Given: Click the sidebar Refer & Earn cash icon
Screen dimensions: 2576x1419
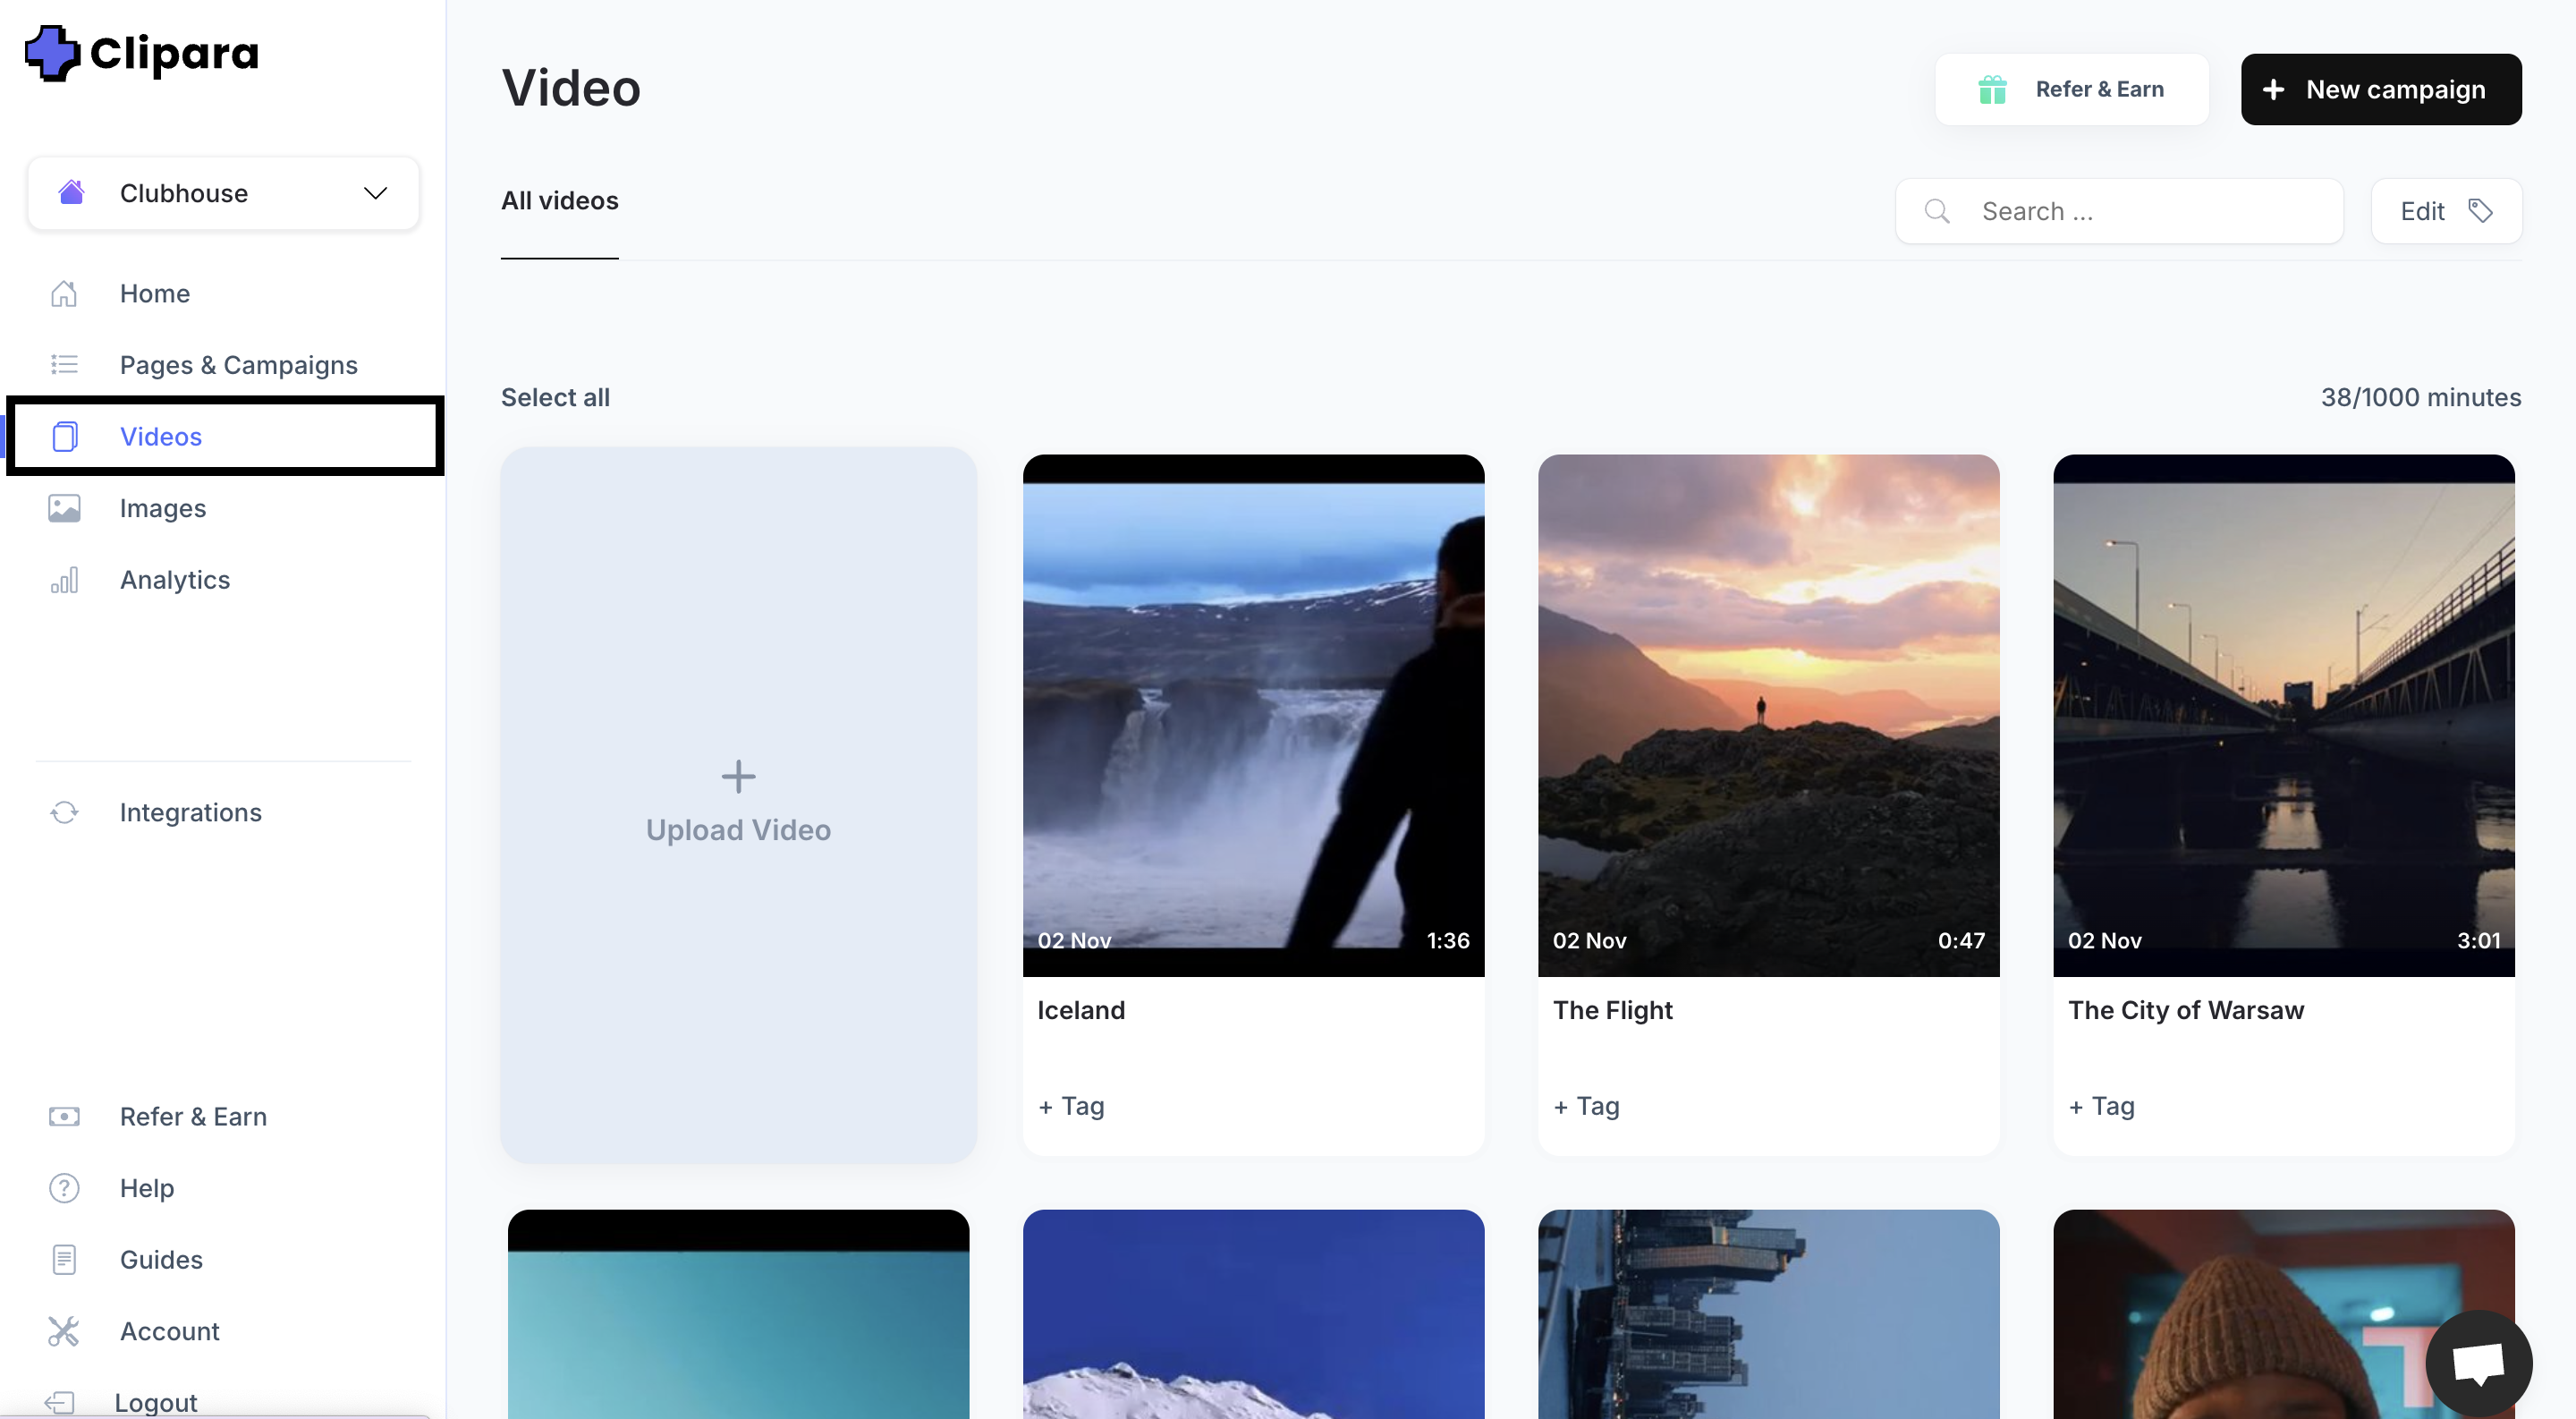Looking at the screenshot, I should pyautogui.click(x=64, y=1116).
